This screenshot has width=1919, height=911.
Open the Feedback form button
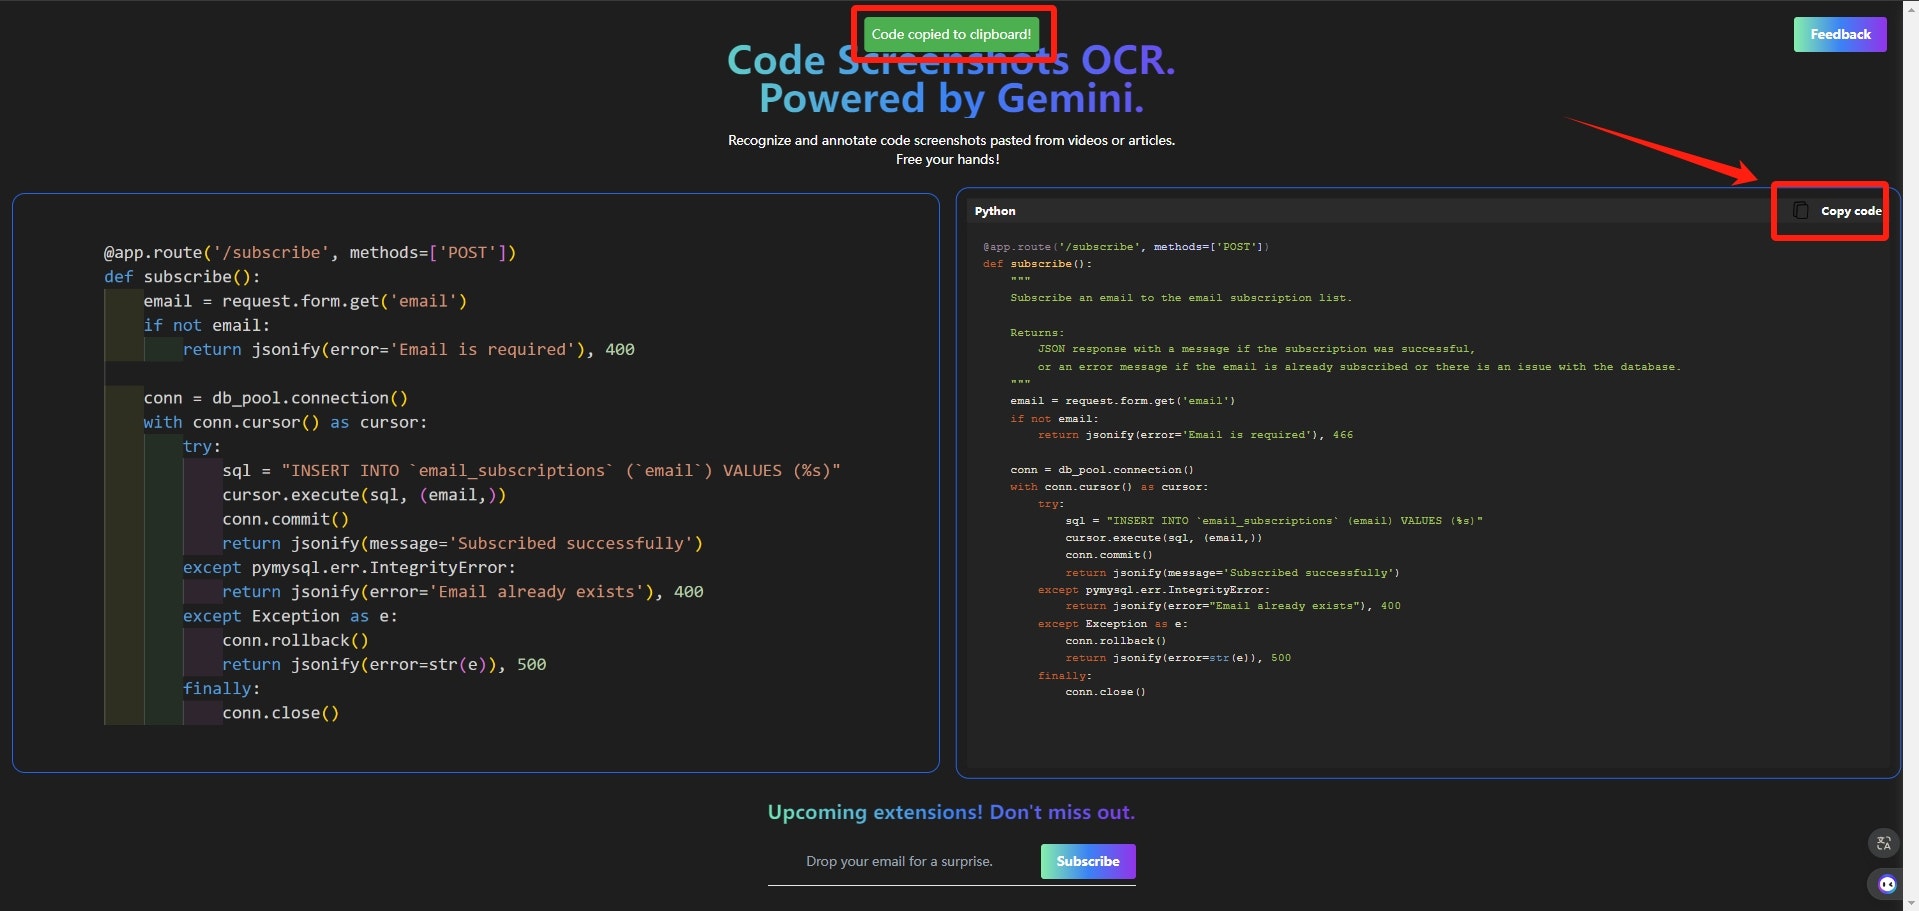pos(1840,34)
